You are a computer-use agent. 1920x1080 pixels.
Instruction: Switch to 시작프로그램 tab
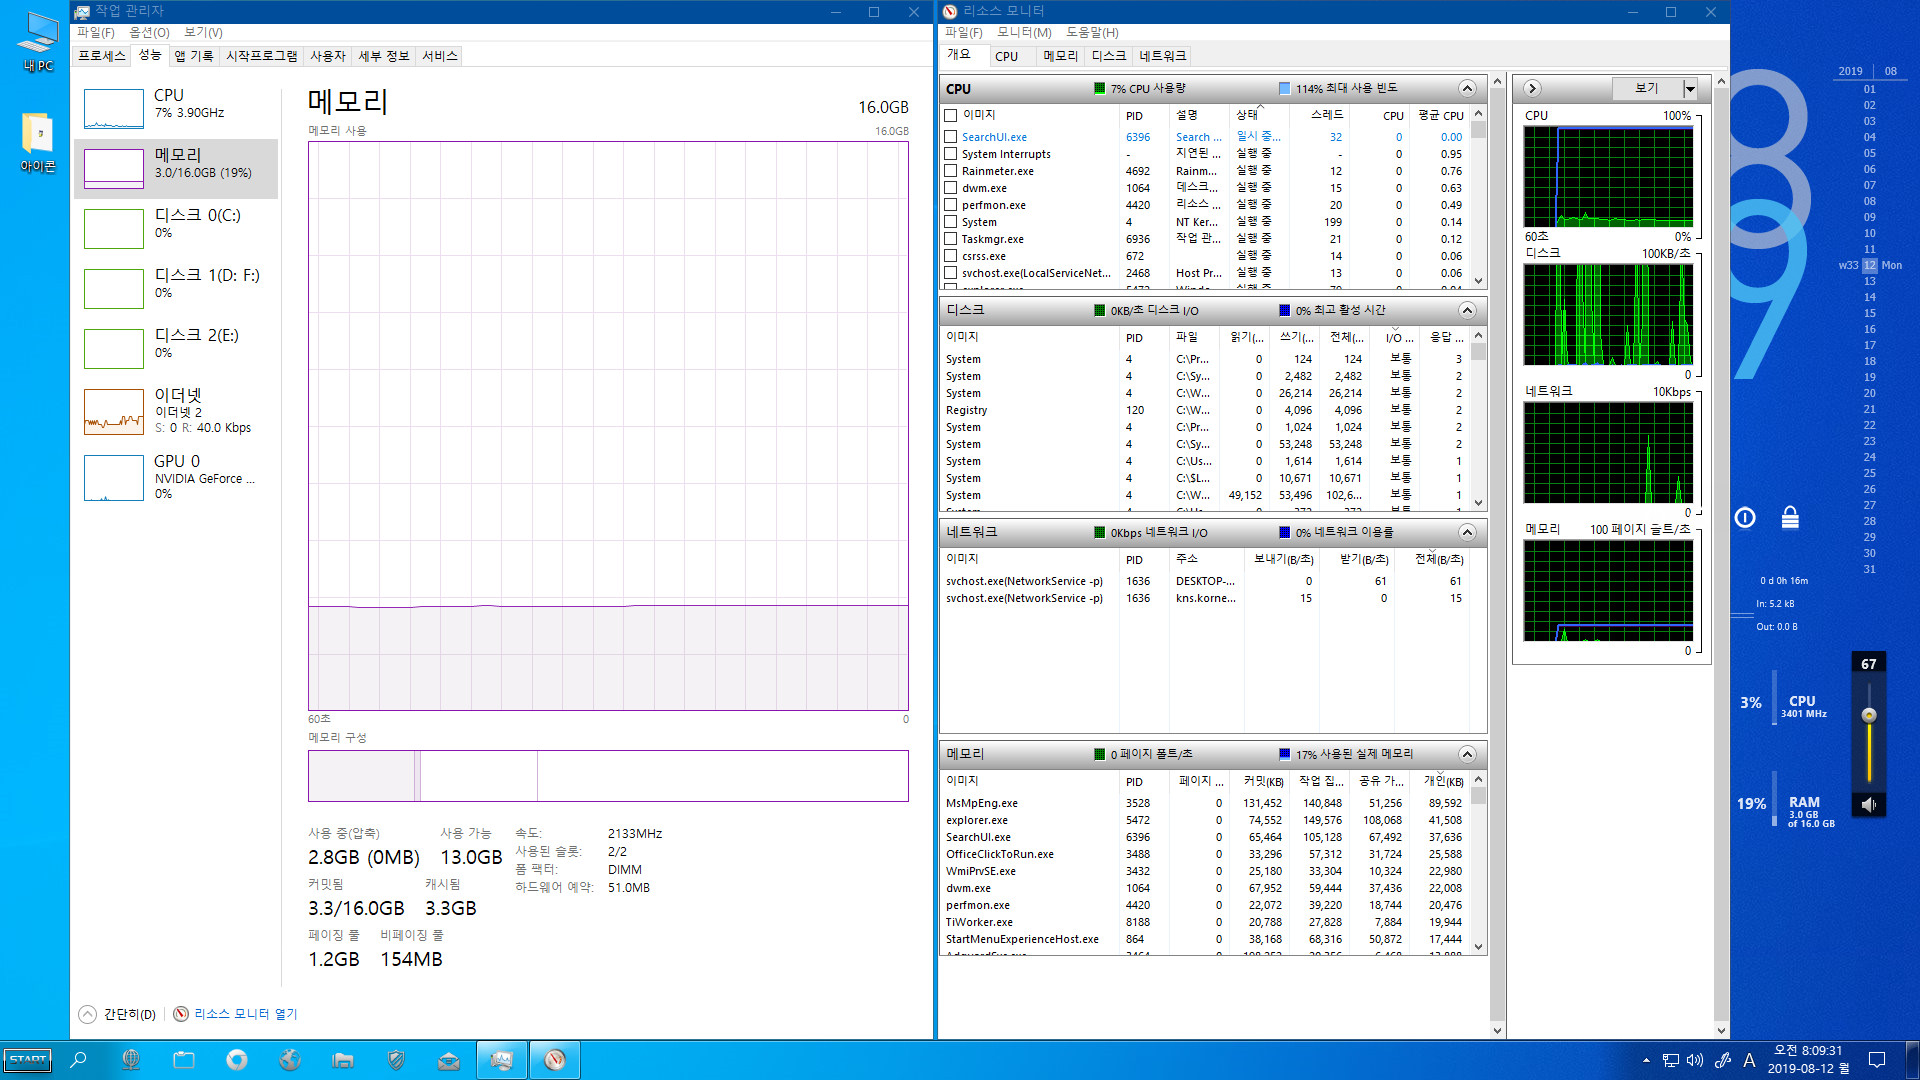point(262,56)
